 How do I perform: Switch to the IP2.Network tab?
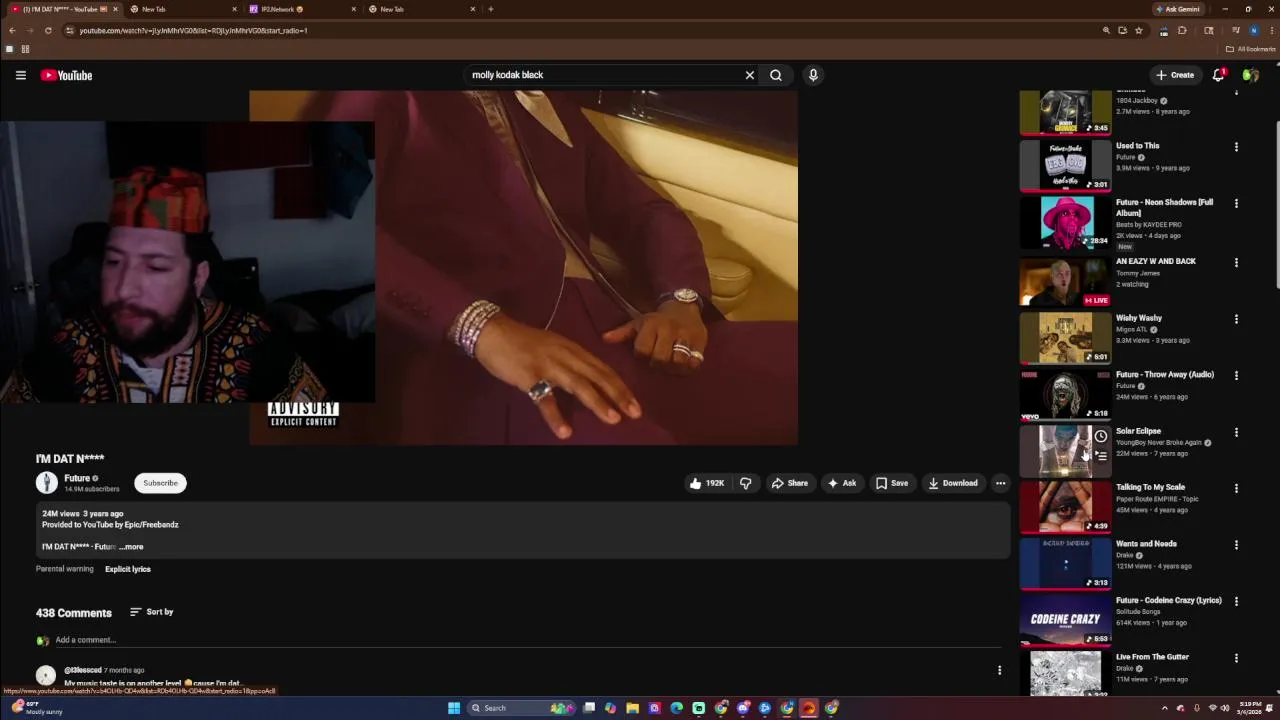[x=300, y=9]
